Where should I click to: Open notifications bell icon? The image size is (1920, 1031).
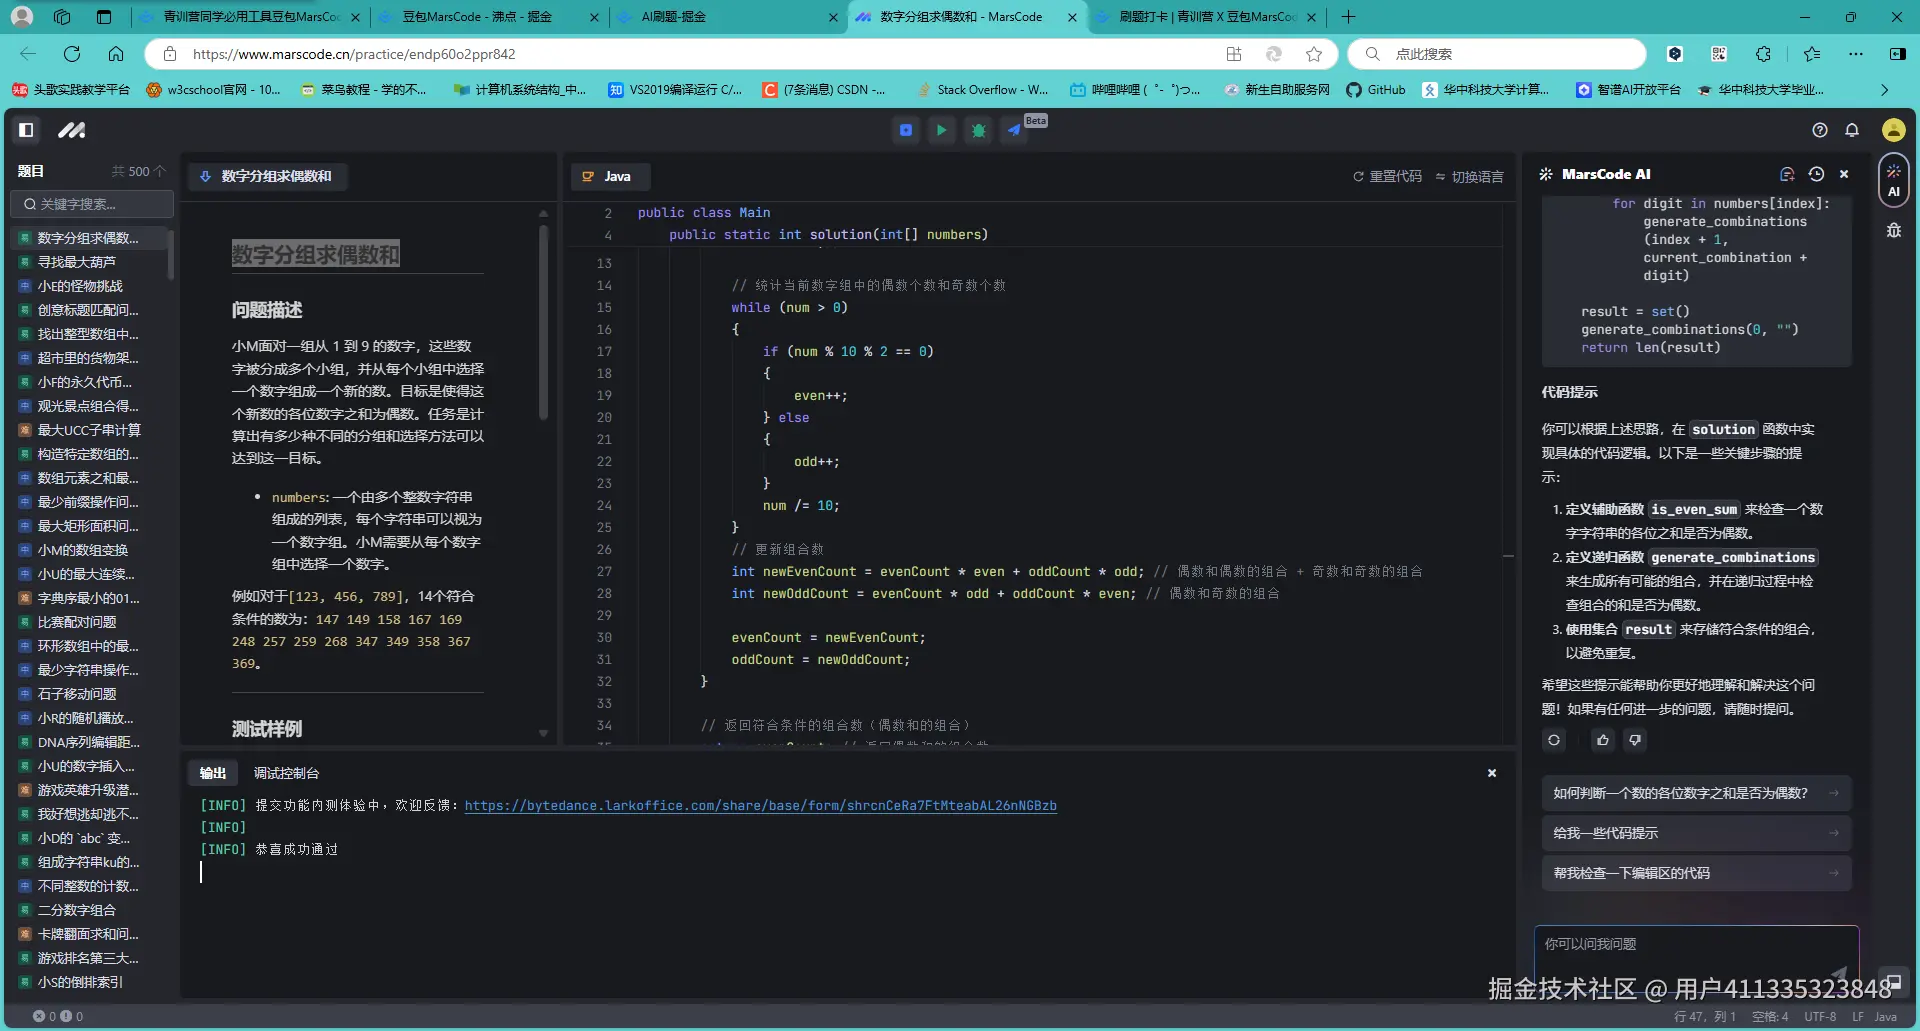pyautogui.click(x=1852, y=130)
